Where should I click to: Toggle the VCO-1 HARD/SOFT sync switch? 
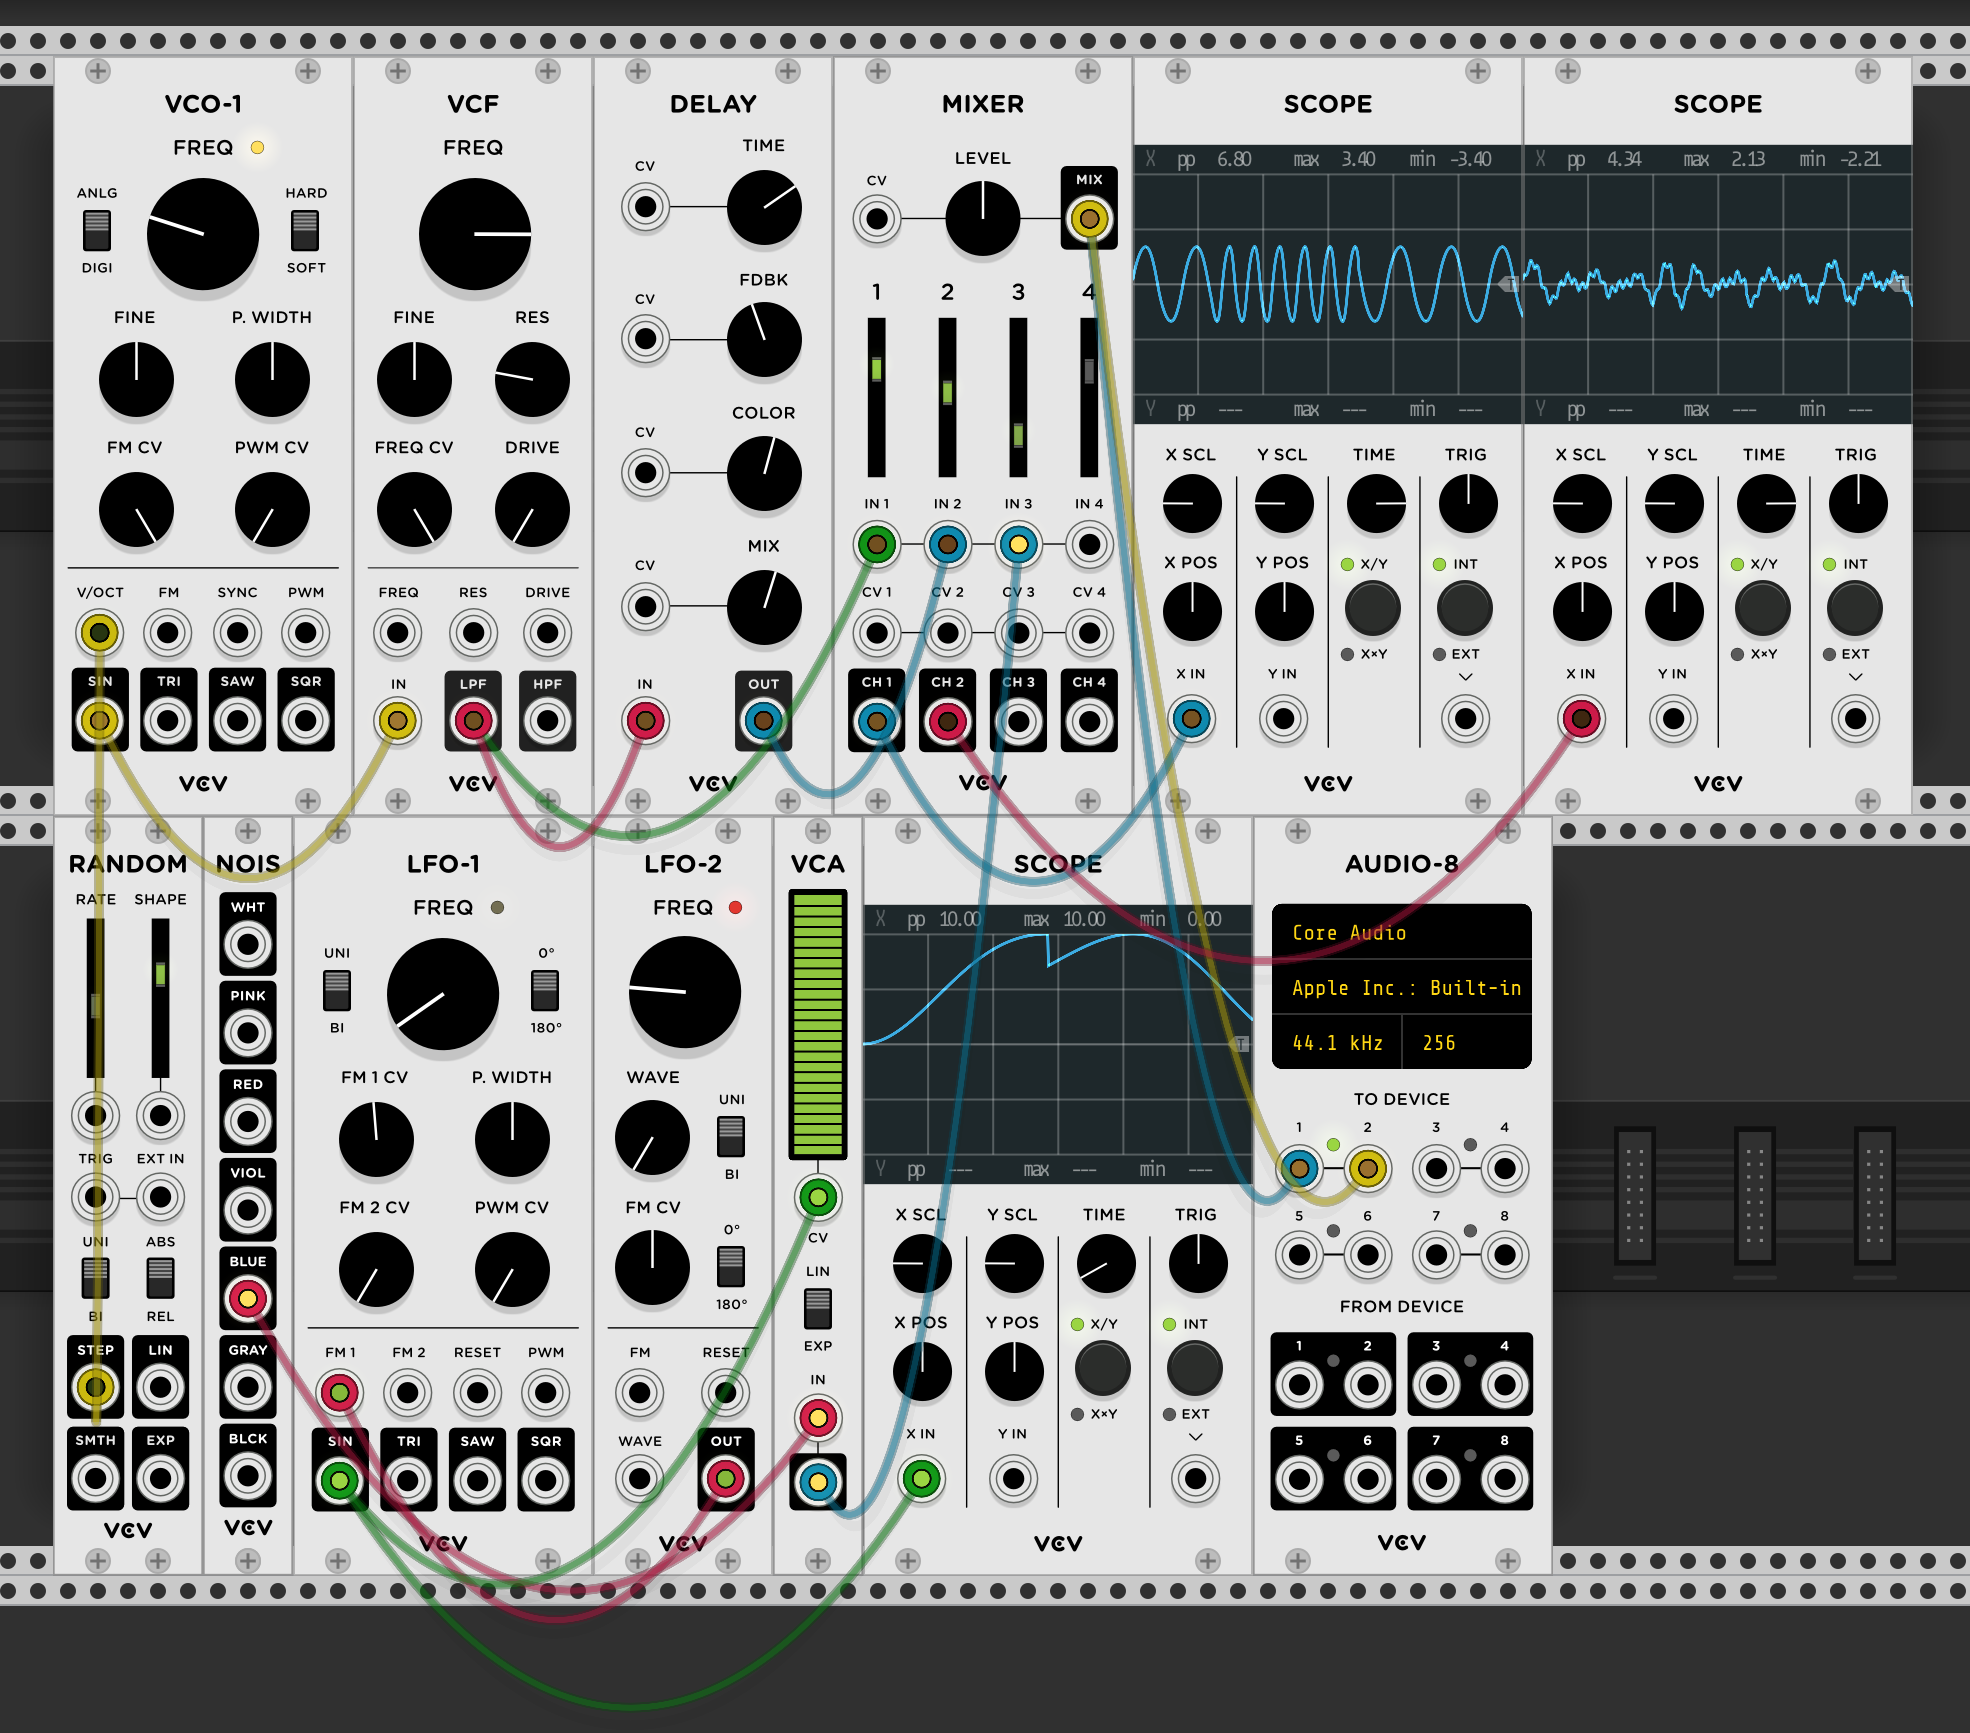(305, 230)
